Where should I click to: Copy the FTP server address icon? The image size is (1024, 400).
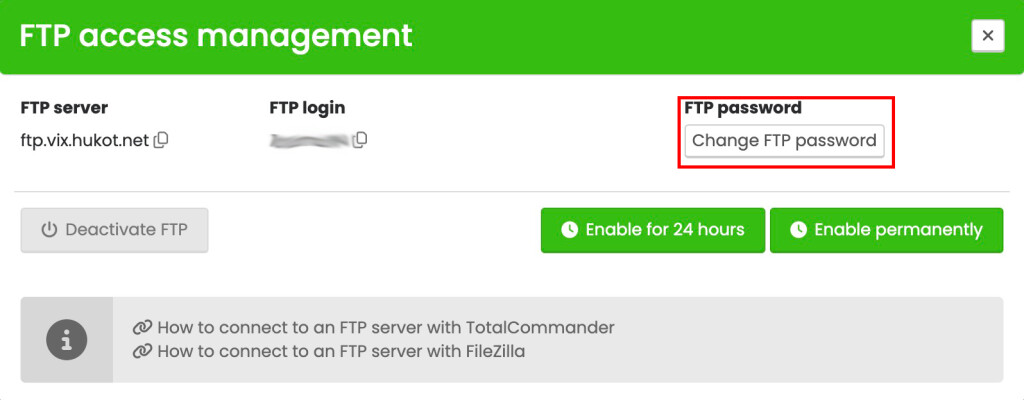click(161, 140)
